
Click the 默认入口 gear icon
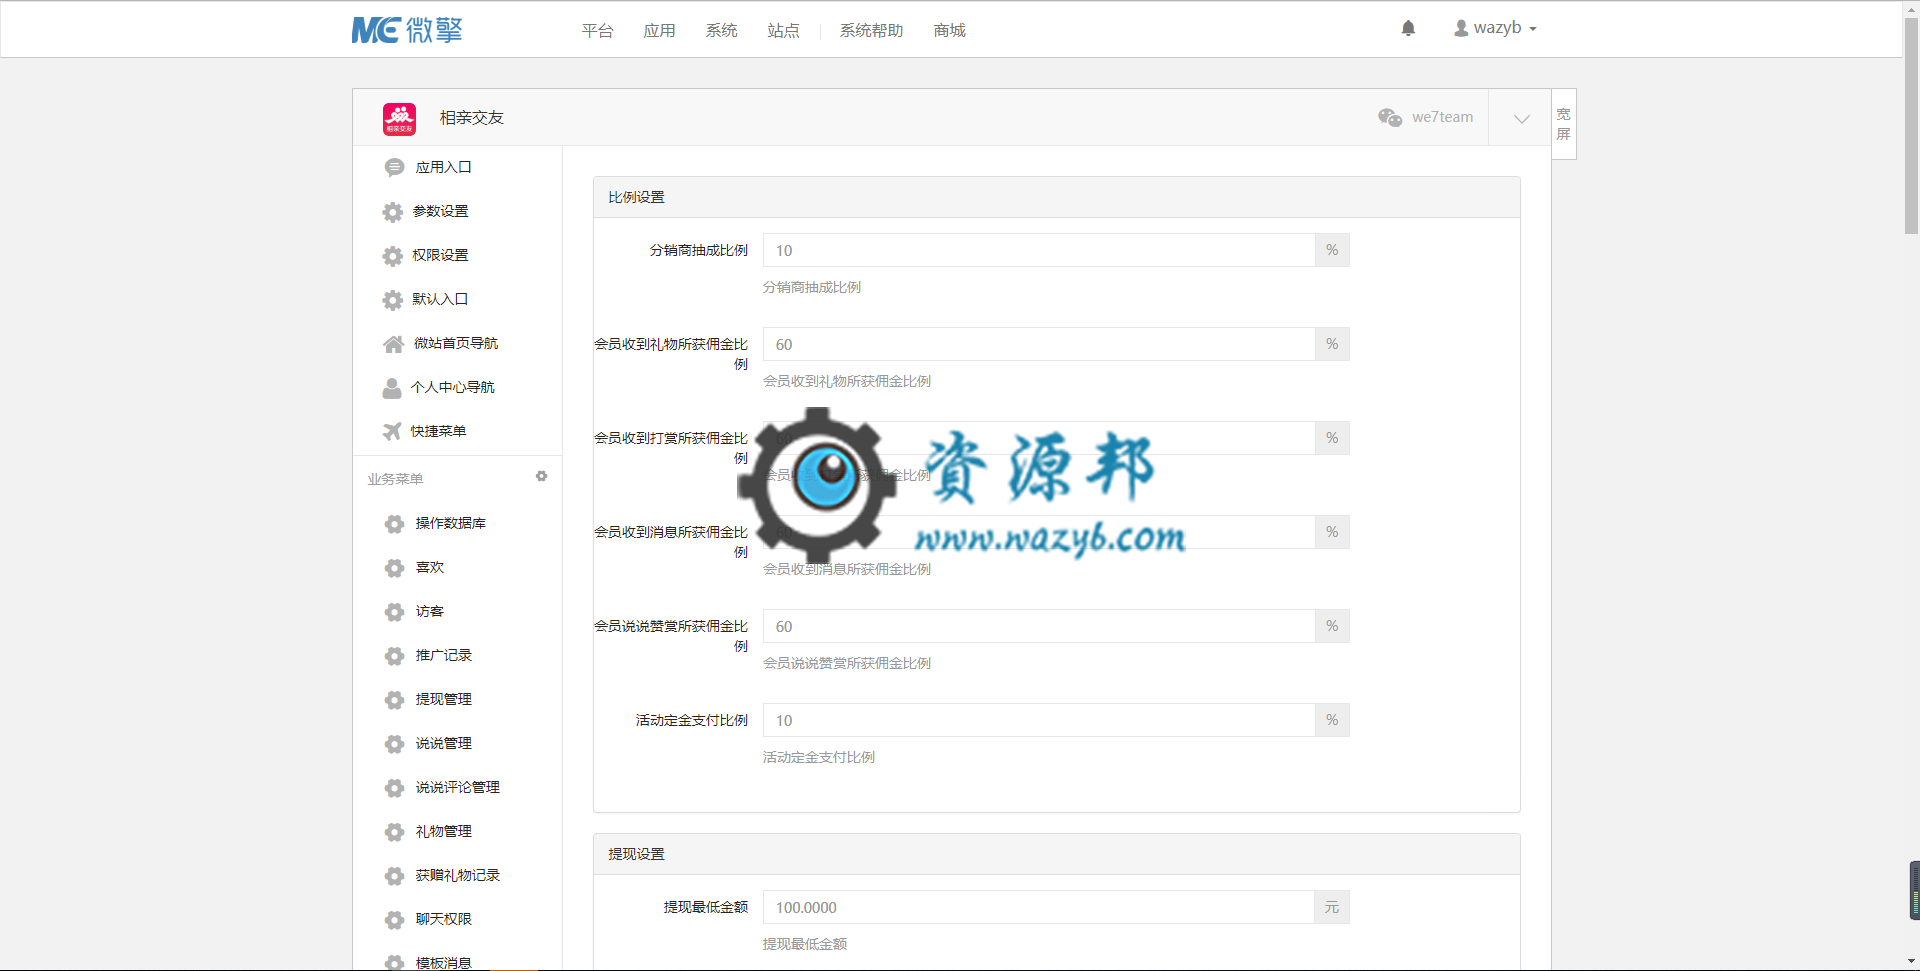(393, 300)
